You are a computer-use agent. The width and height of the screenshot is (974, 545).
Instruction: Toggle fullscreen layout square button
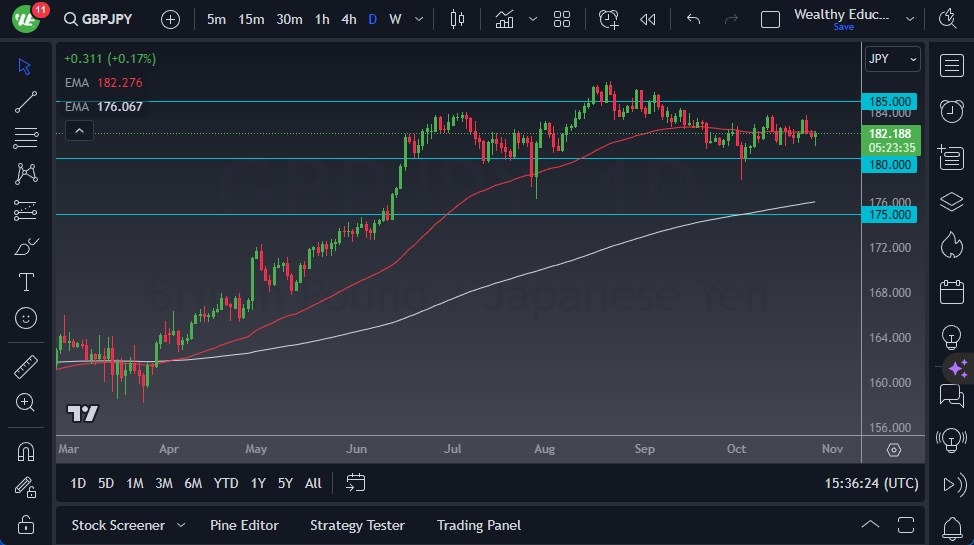click(x=770, y=19)
